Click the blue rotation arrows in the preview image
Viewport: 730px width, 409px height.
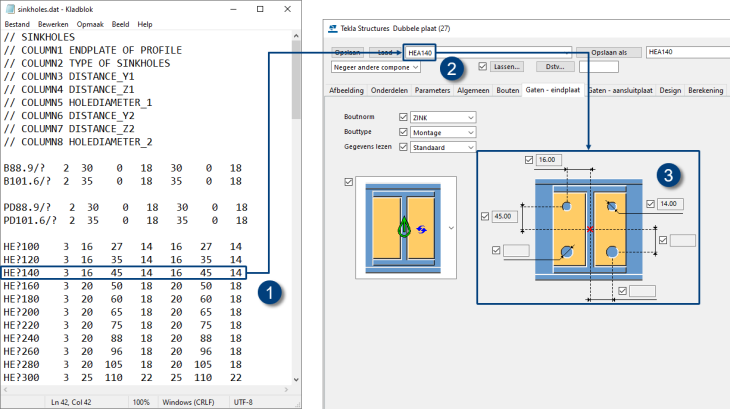[x=422, y=229]
